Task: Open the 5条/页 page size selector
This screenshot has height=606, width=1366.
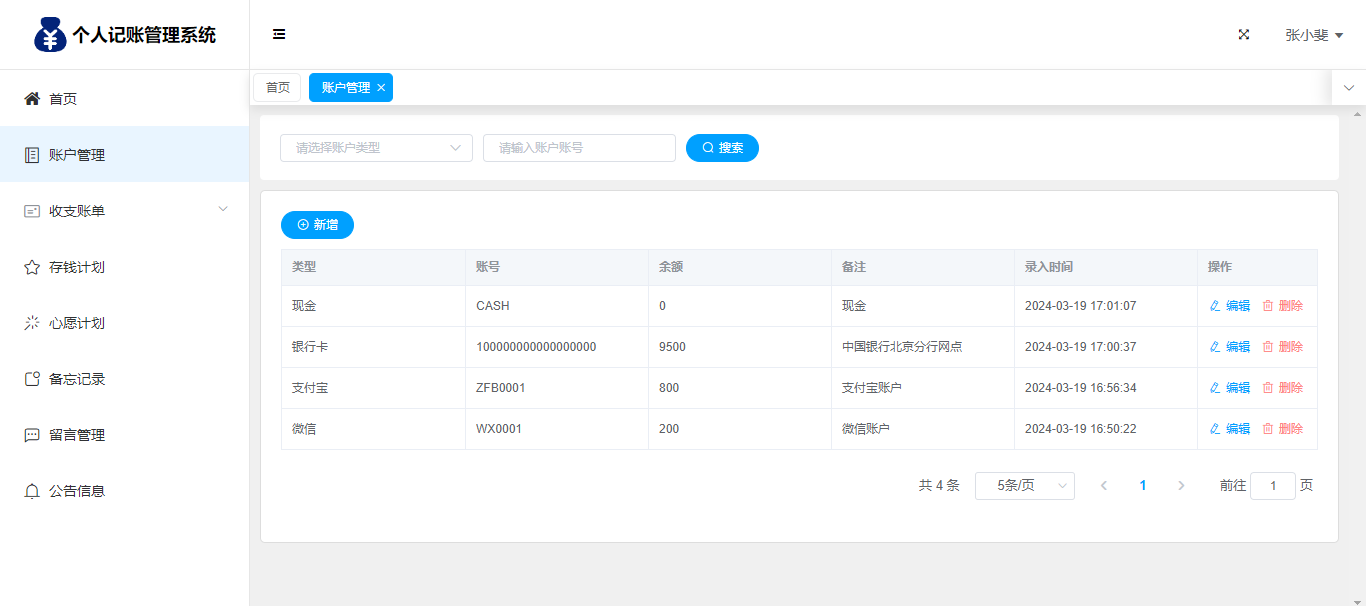Action: pos(1024,486)
